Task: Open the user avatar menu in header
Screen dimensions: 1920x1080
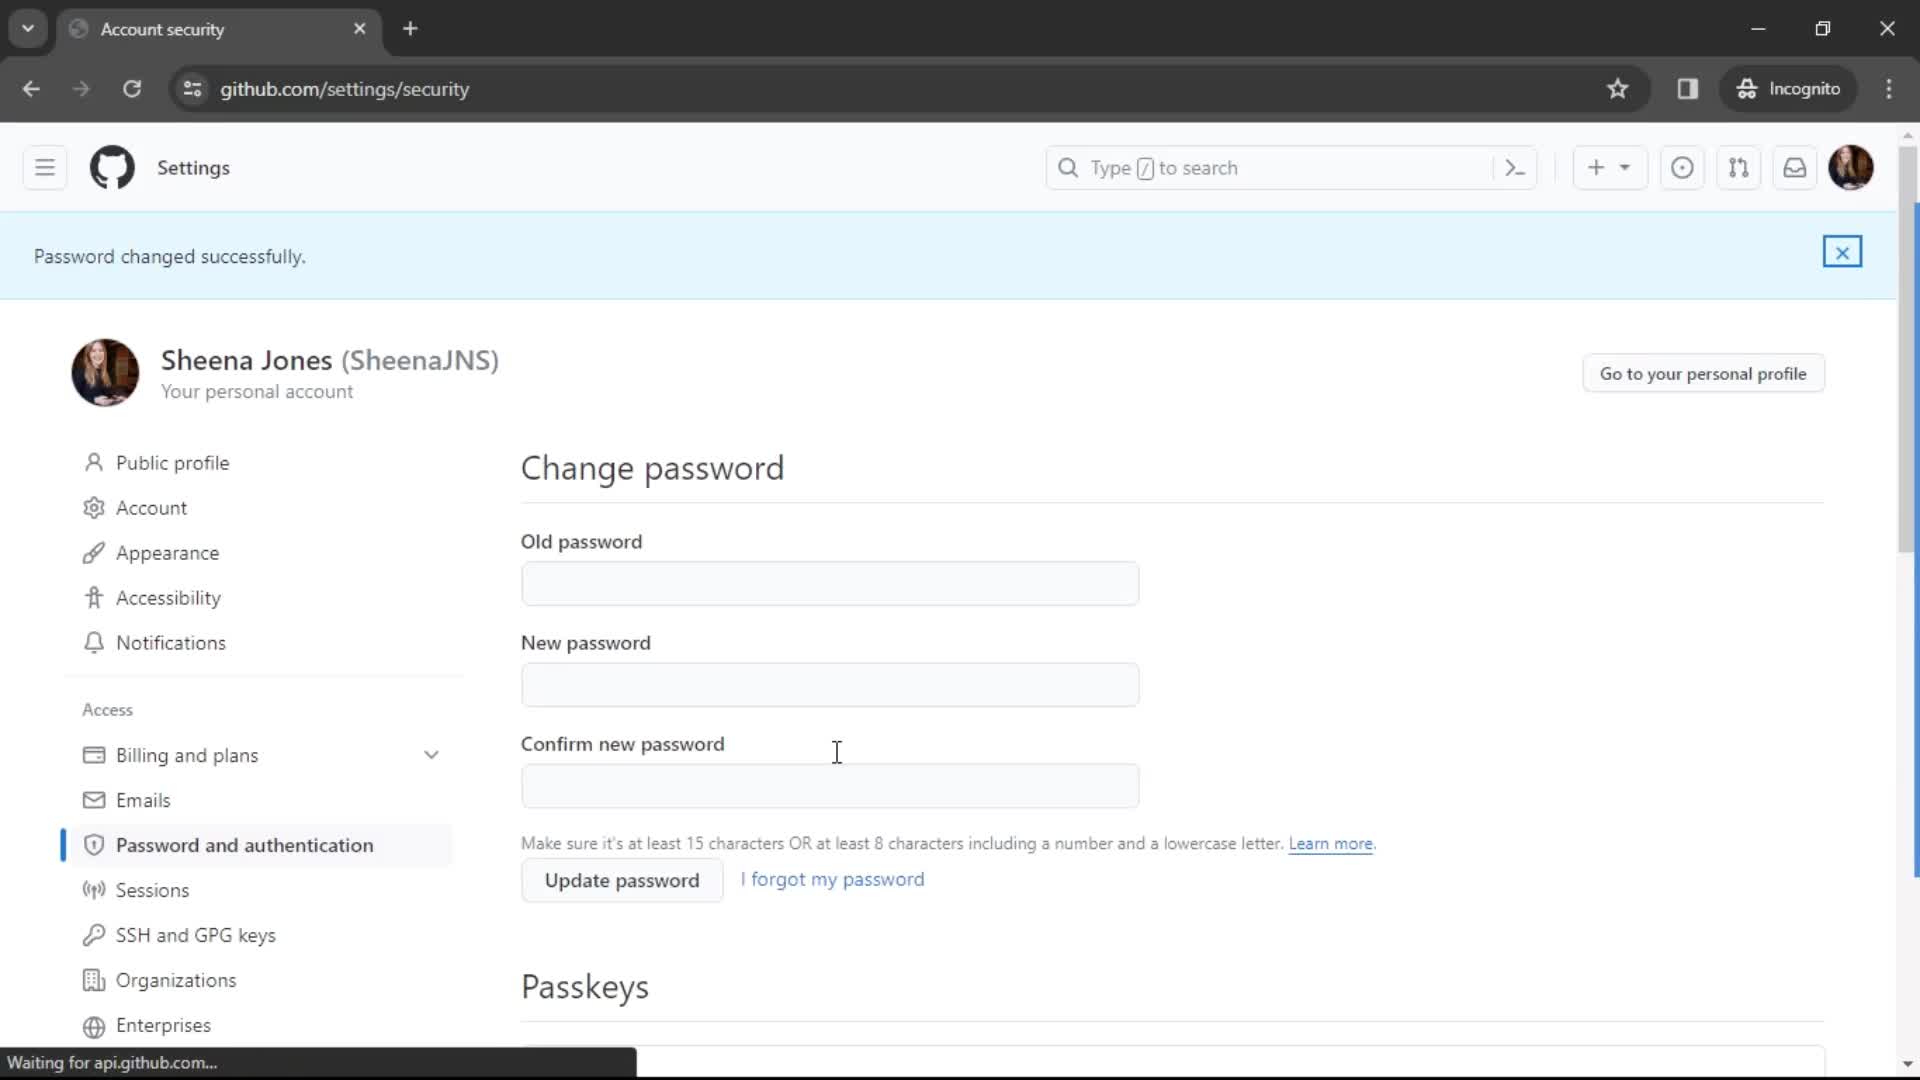Action: [x=1851, y=168]
